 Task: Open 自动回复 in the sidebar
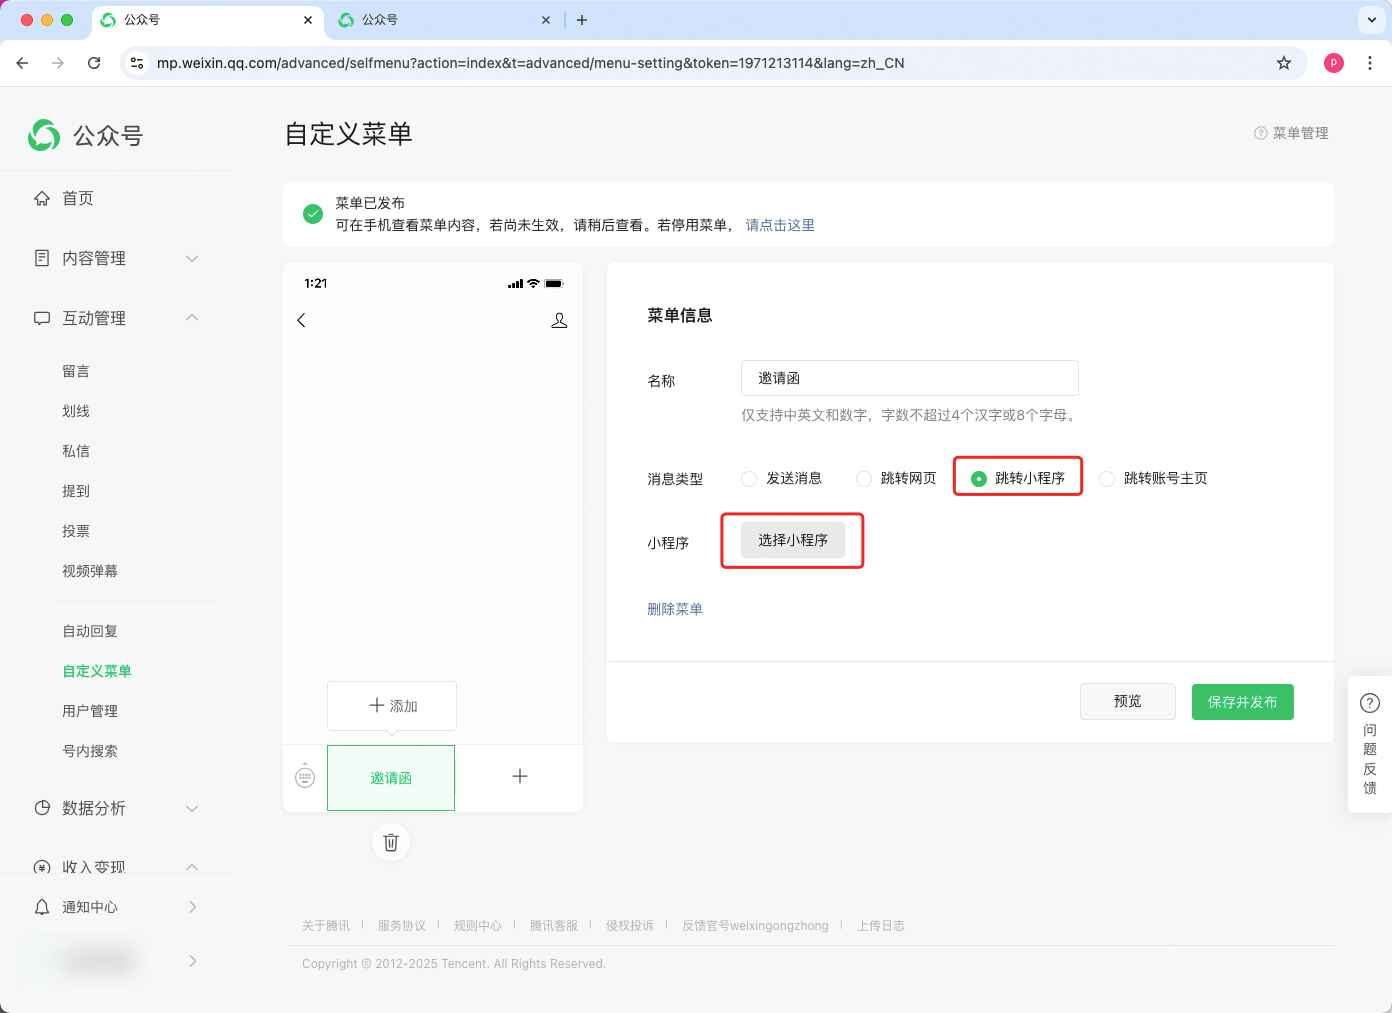[90, 631]
